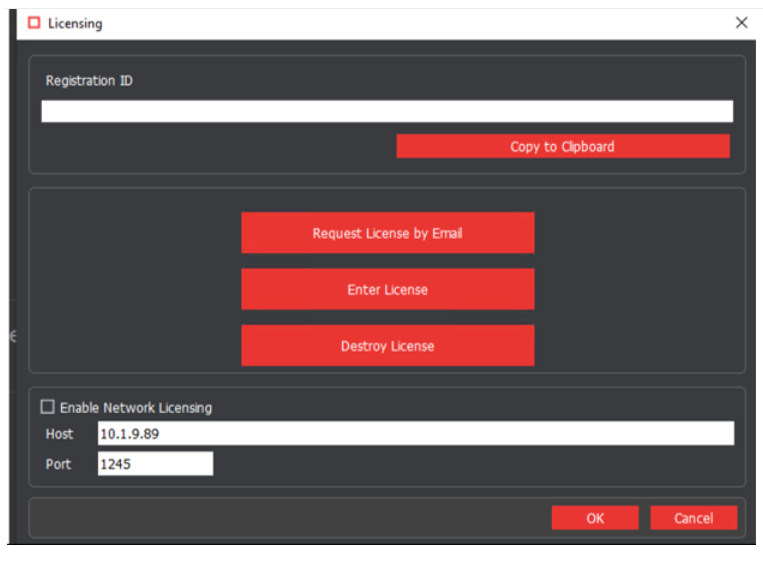Click the red Licensing window icon
This screenshot has width=763, height=565.
(x=34, y=23)
